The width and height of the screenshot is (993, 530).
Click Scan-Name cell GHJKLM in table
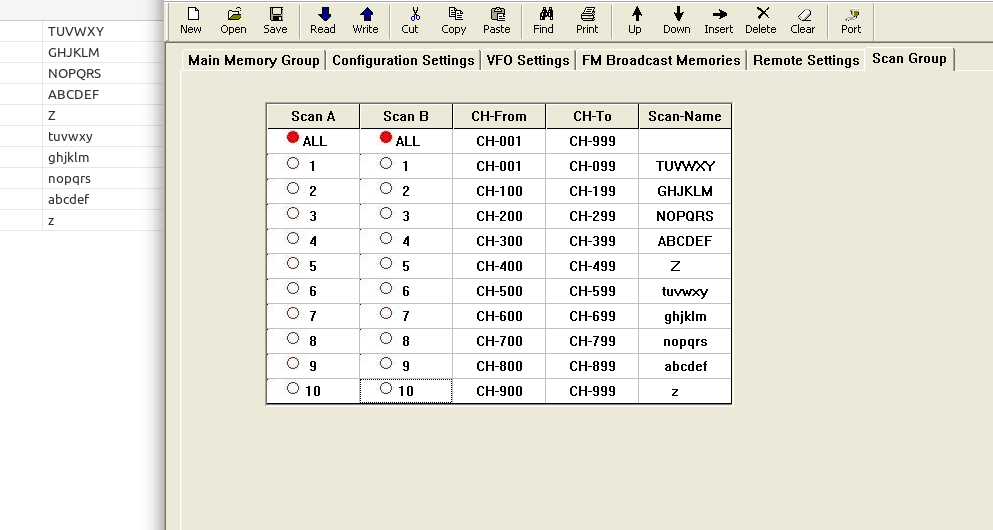tap(685, 191)
